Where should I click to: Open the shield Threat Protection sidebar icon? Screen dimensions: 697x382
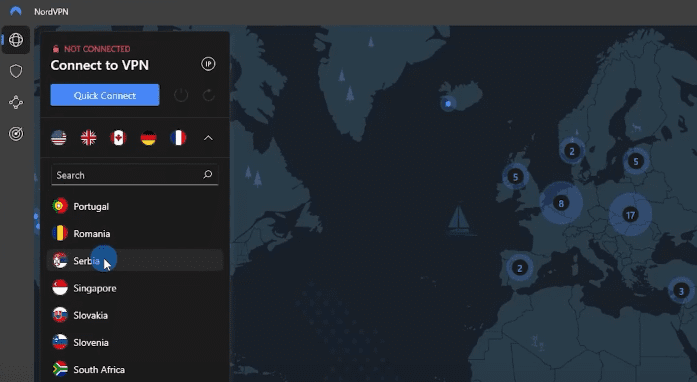point(16,71)
